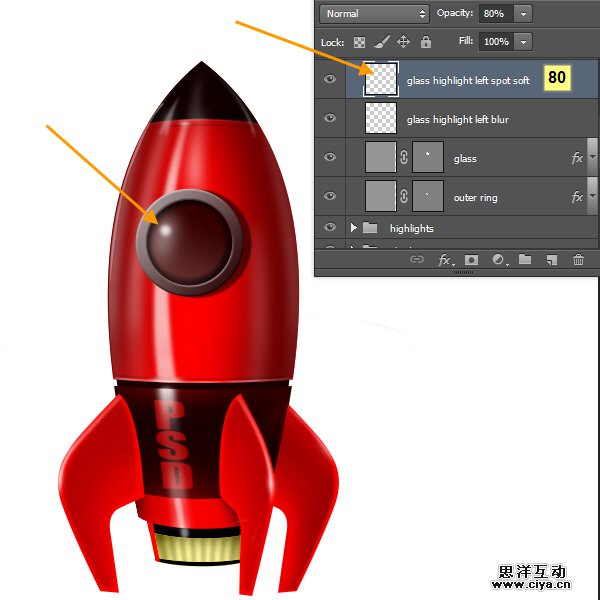This screenshot has height=600, width=600.
Task: Select the layer name glass highlight left spot soft
Action: click(468, 80)
